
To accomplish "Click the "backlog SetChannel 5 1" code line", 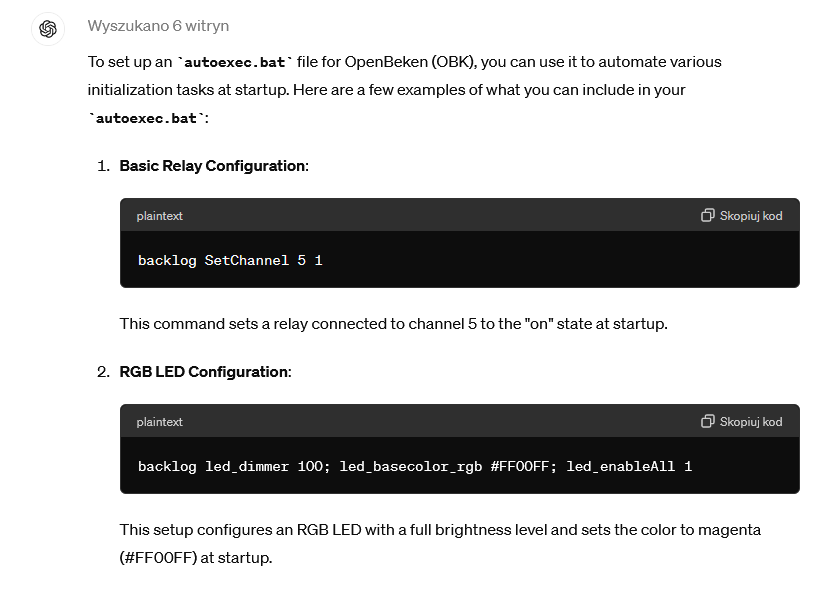I will [230, 261].
